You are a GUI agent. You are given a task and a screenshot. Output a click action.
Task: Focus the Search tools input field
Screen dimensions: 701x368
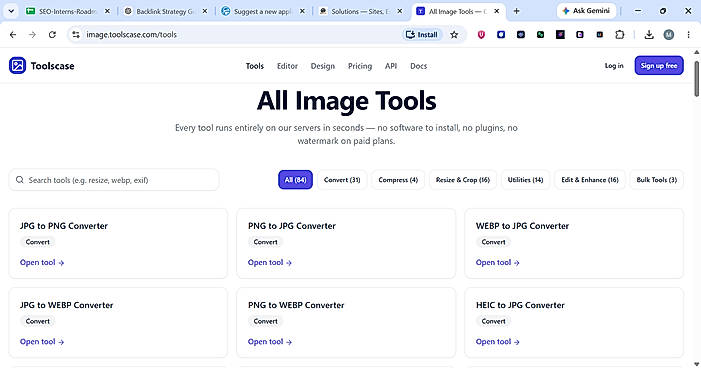pyautogui.click(x=114, y=180)
